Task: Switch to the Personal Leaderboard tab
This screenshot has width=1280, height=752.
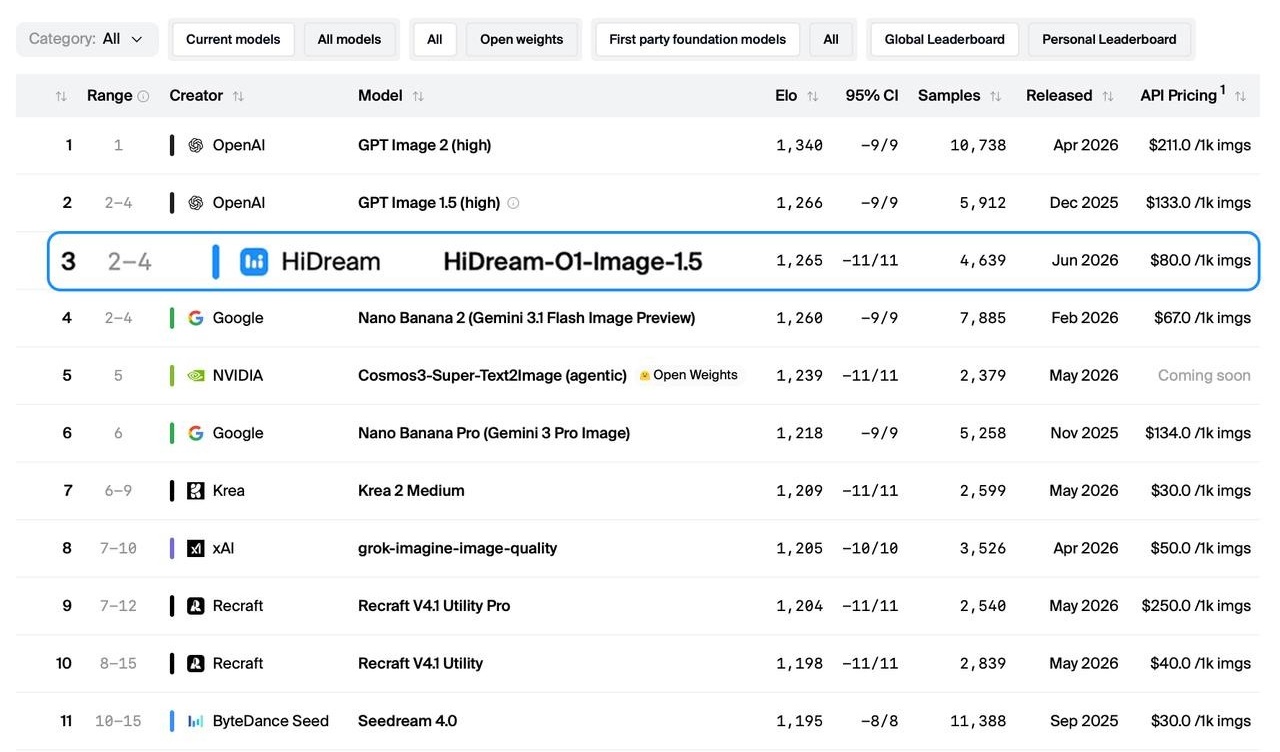Action: point(1109,39)
